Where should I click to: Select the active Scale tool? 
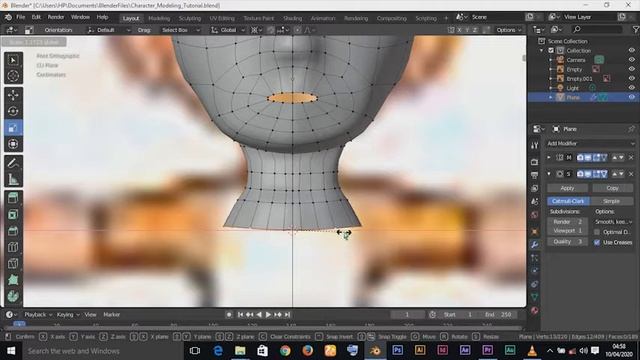coord(13,128)
